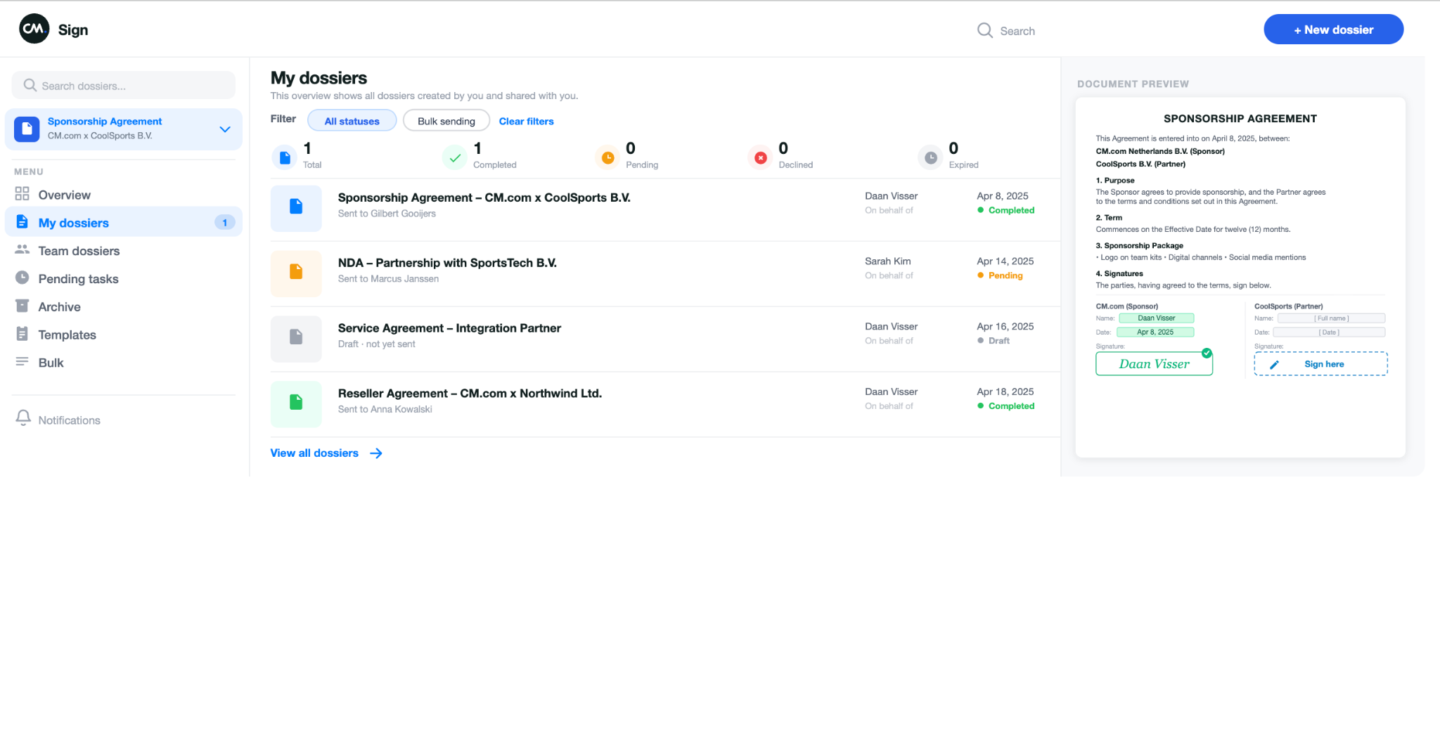Expand the Sponsorship Agreement dossier selector chevron
Screen dimensions: 1440x740
pyautogui.click(x=225, y=129)
